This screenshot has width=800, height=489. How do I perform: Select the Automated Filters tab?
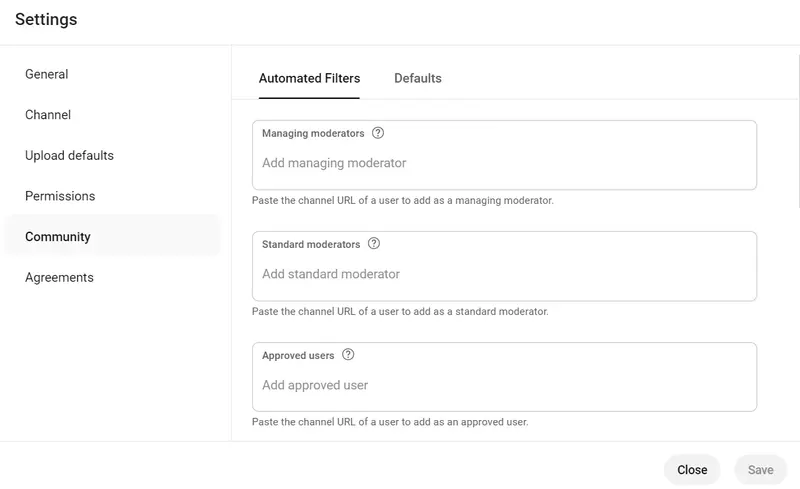point(309,78)
